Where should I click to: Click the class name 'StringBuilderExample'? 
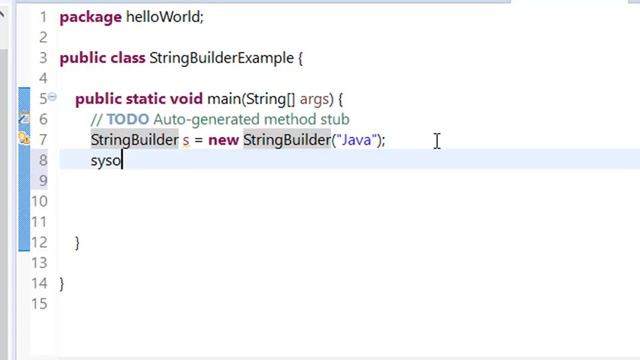[x=222, y=58]
